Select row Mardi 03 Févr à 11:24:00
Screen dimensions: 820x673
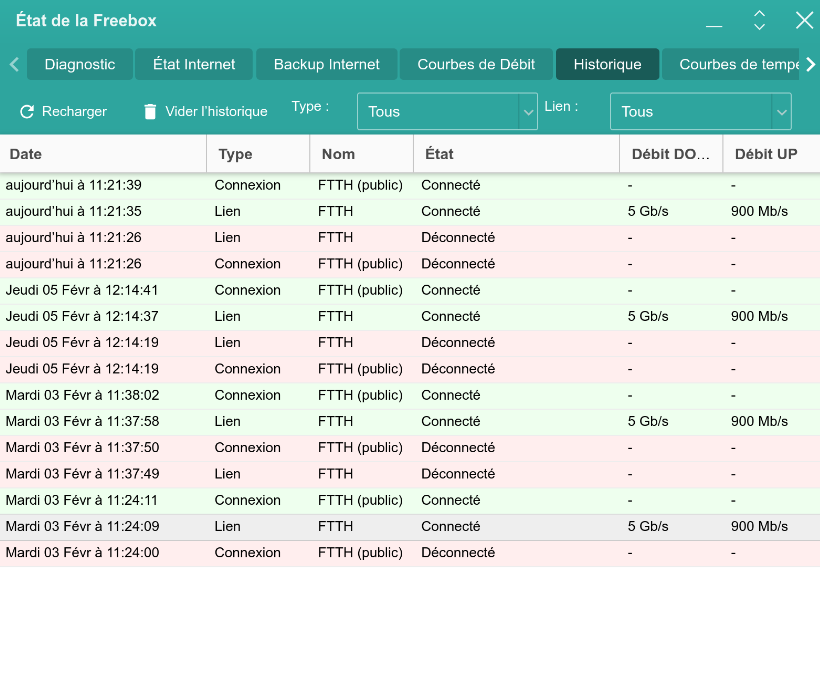click(x=410, y=553)
